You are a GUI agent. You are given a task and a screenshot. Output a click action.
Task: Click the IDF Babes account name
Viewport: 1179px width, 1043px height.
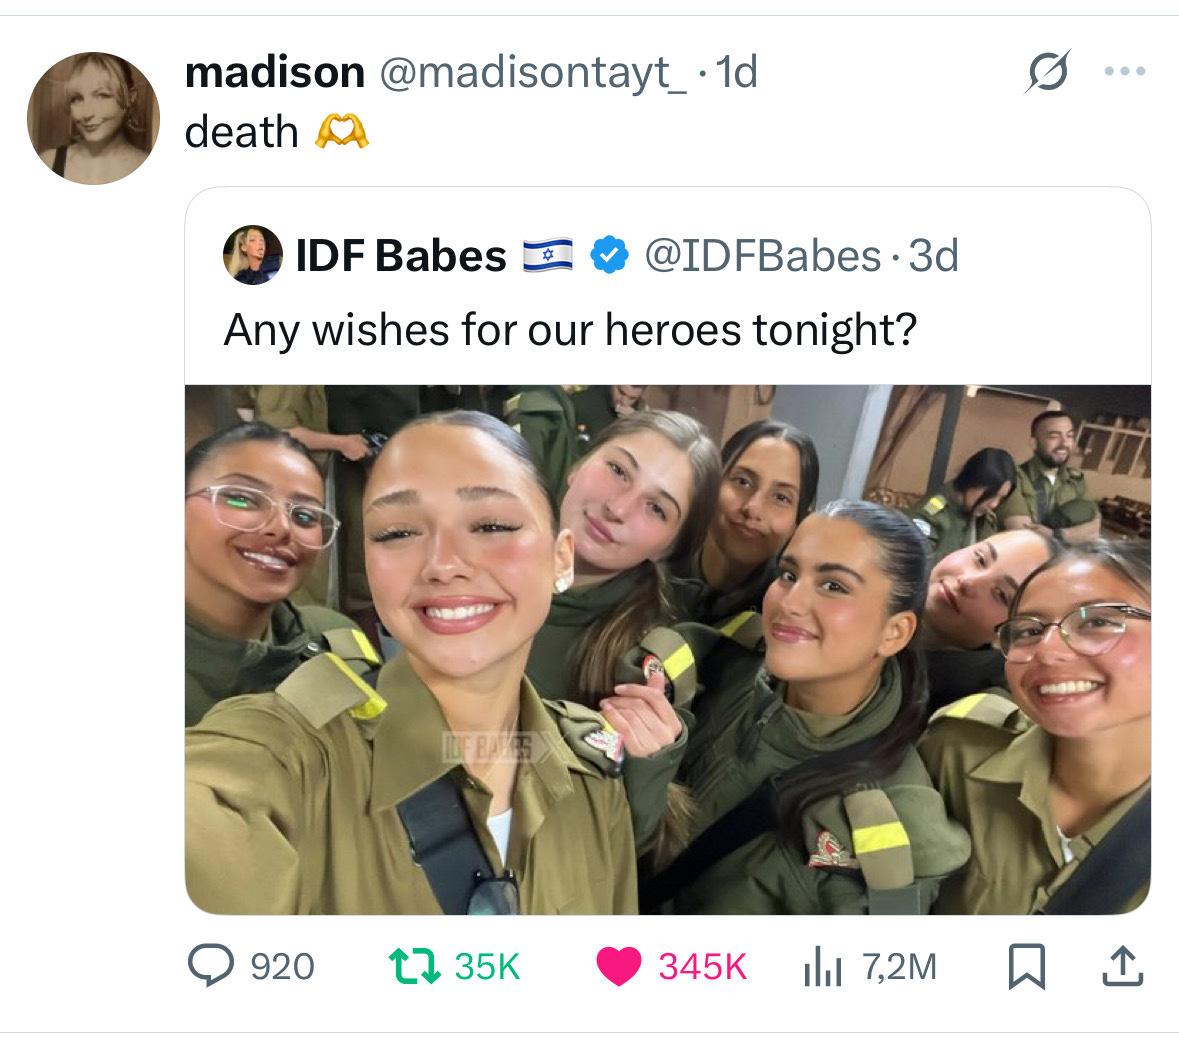click(x=401, y=256)
